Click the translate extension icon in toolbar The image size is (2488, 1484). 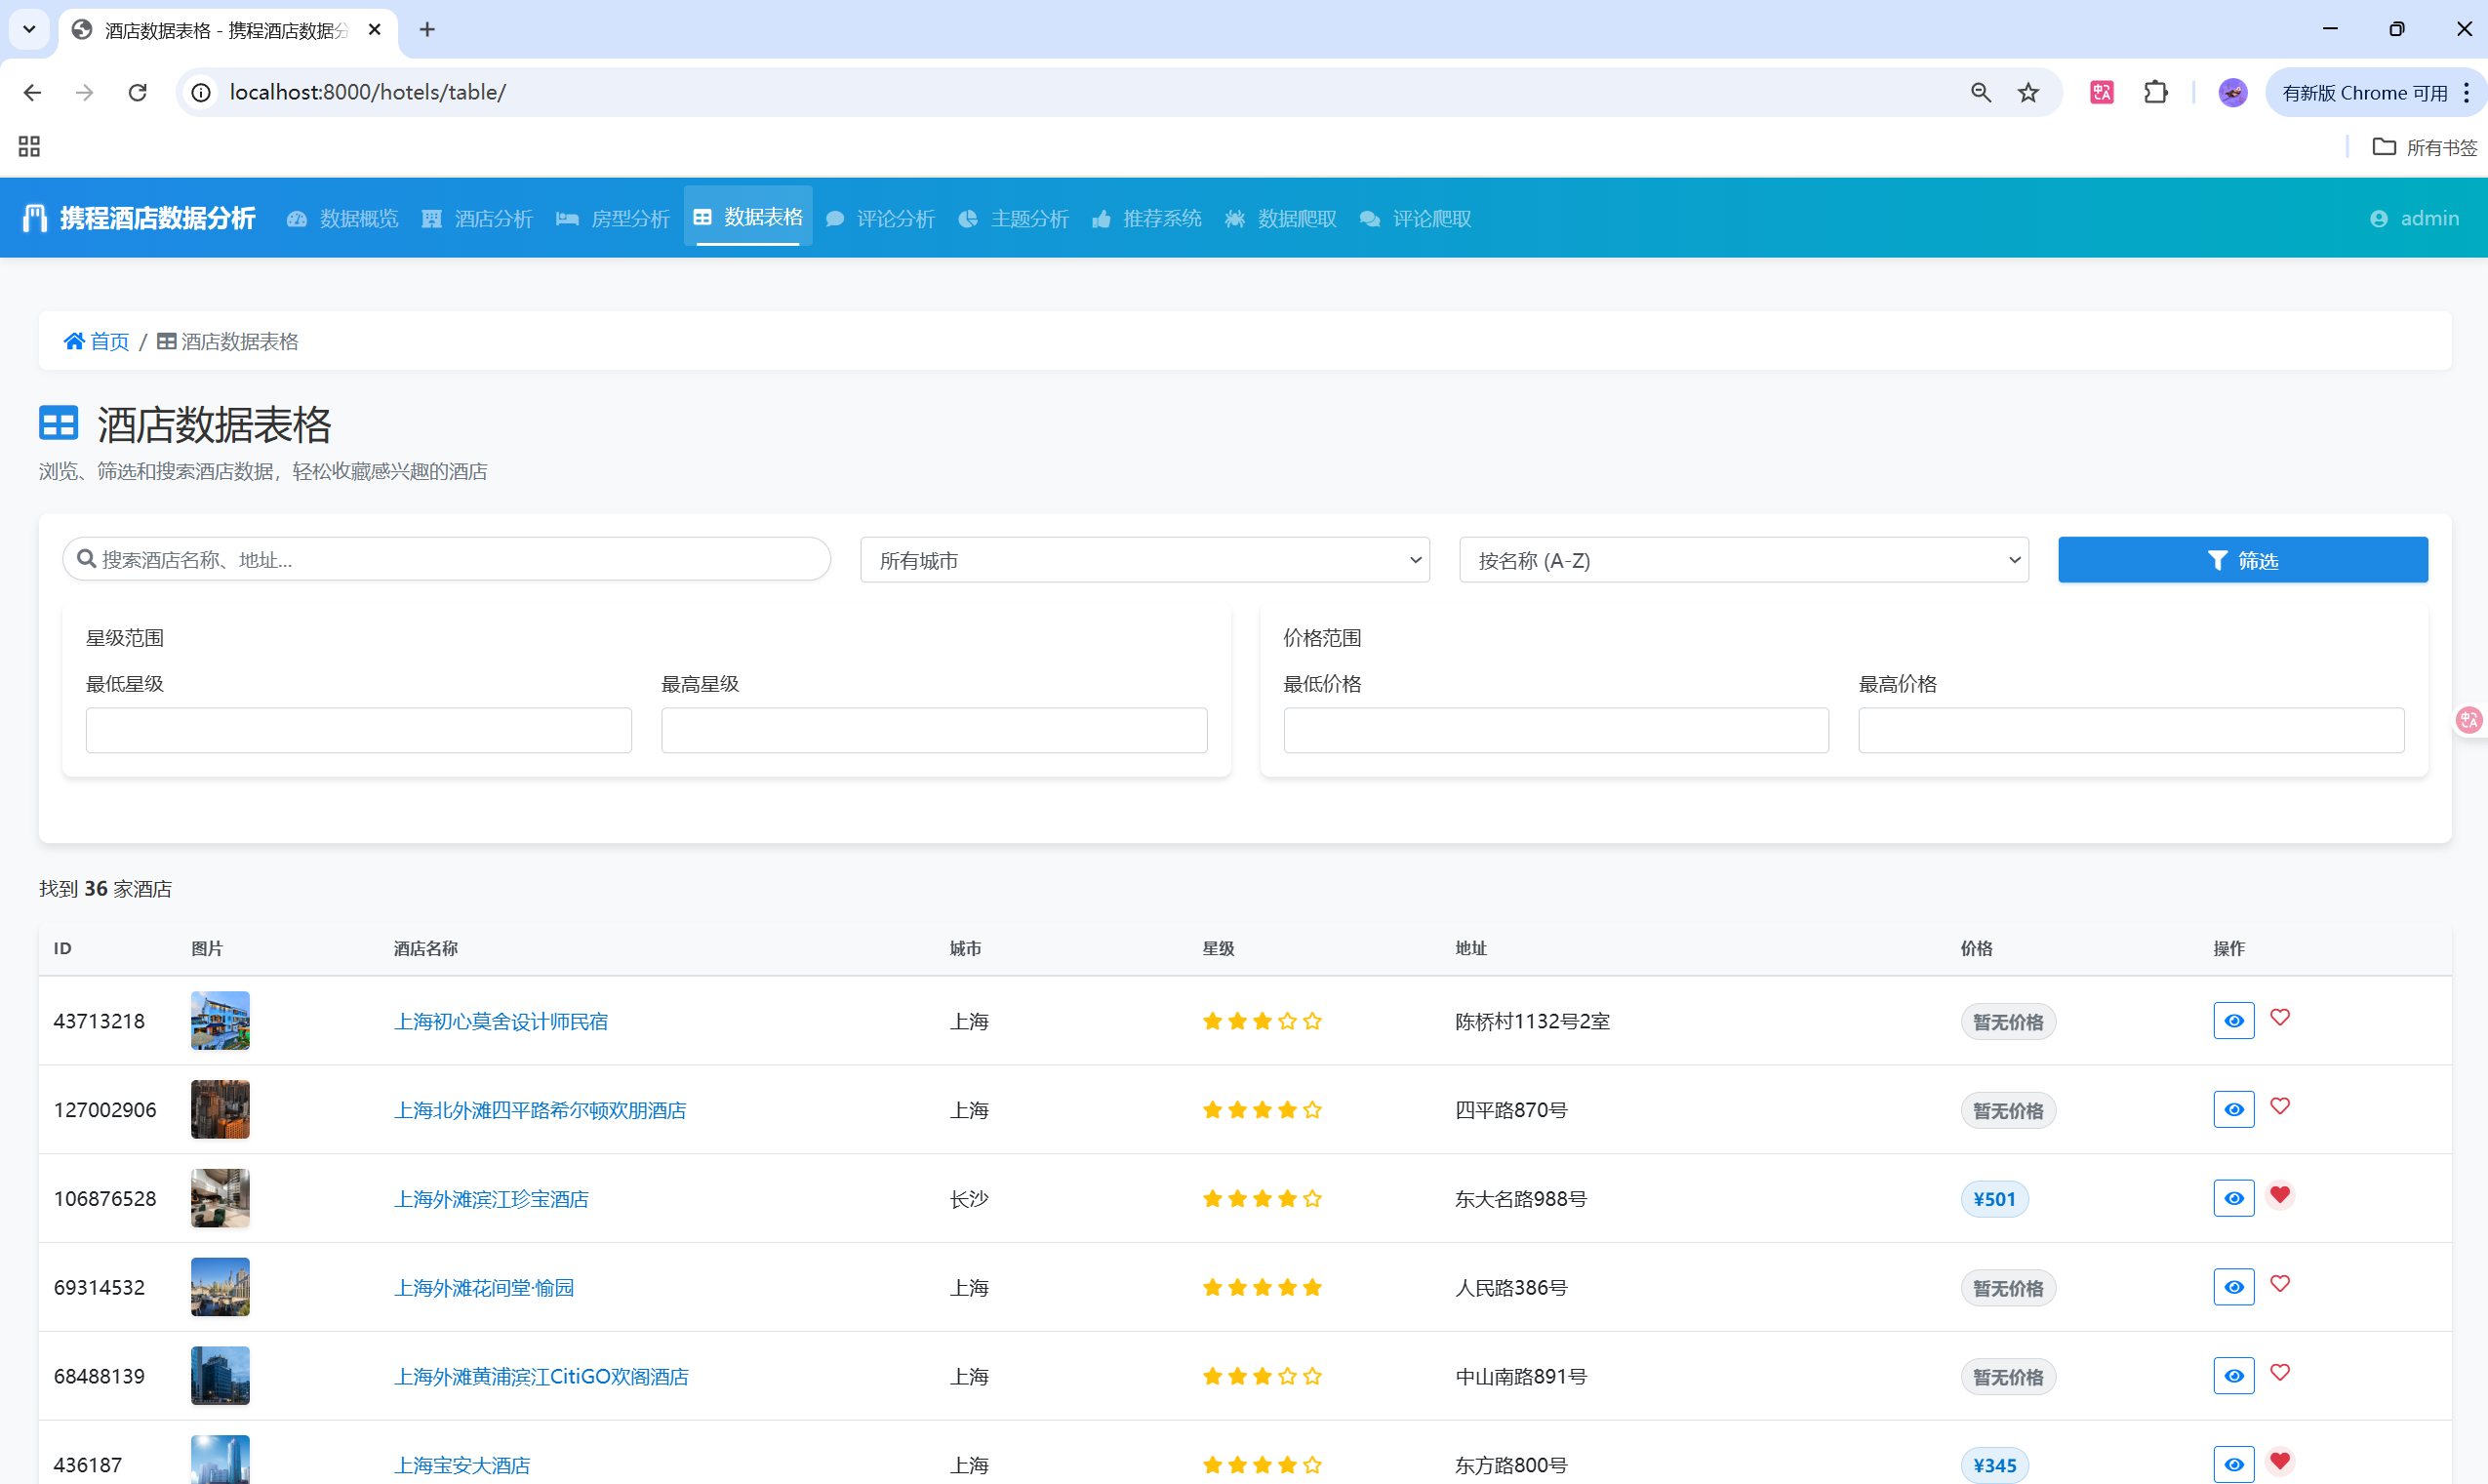click(2102, 93)
